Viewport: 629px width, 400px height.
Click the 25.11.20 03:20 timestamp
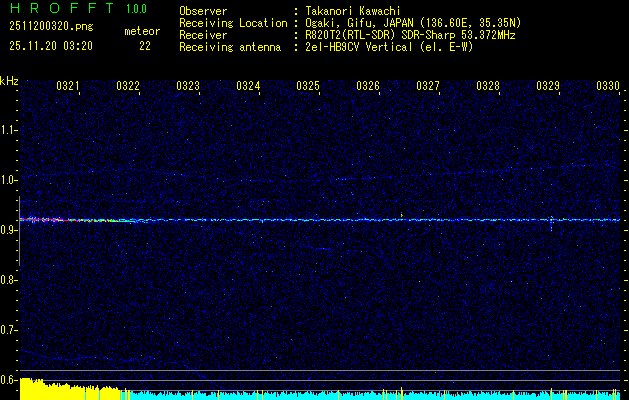[51, 46]
